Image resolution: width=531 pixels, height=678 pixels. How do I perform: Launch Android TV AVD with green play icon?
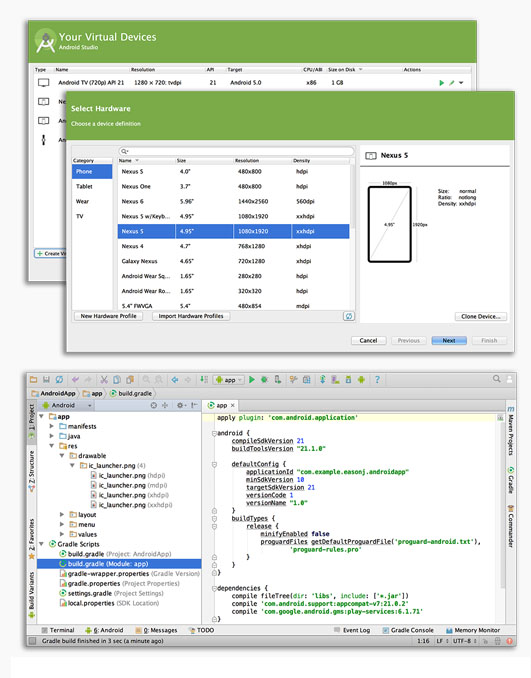click(441, 83)
